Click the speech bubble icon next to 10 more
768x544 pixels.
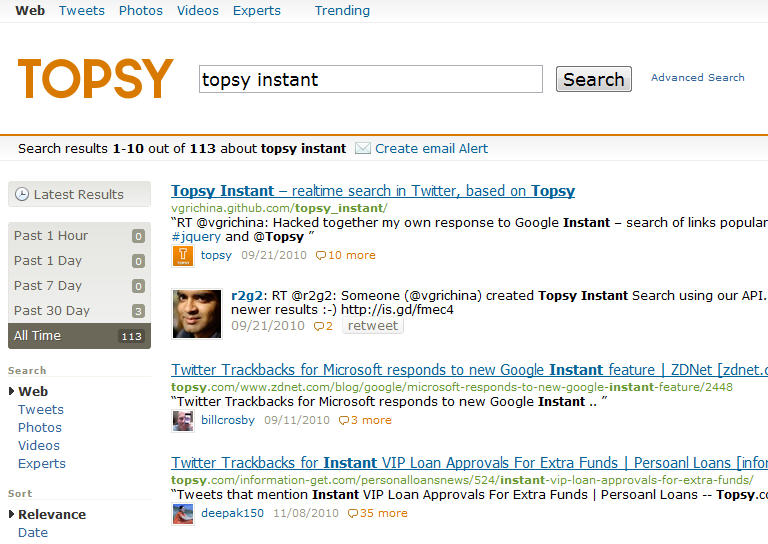[x=321, y=256]
